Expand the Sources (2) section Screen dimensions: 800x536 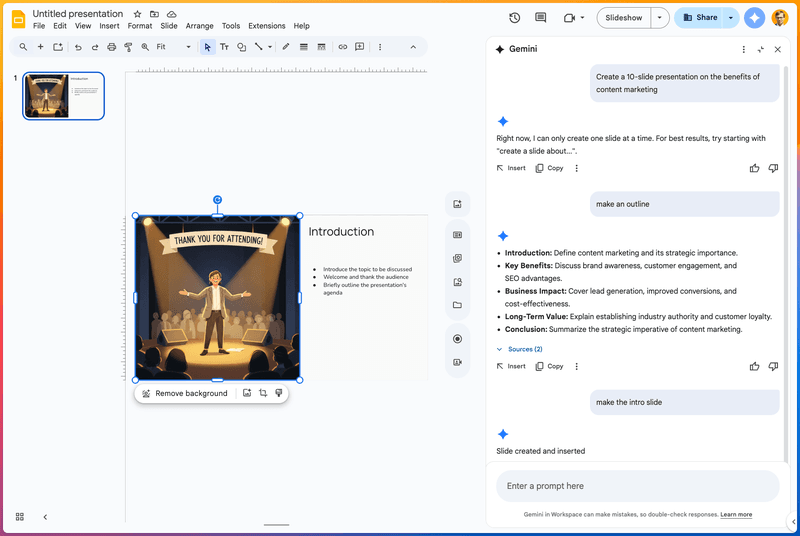click(519, 349)
